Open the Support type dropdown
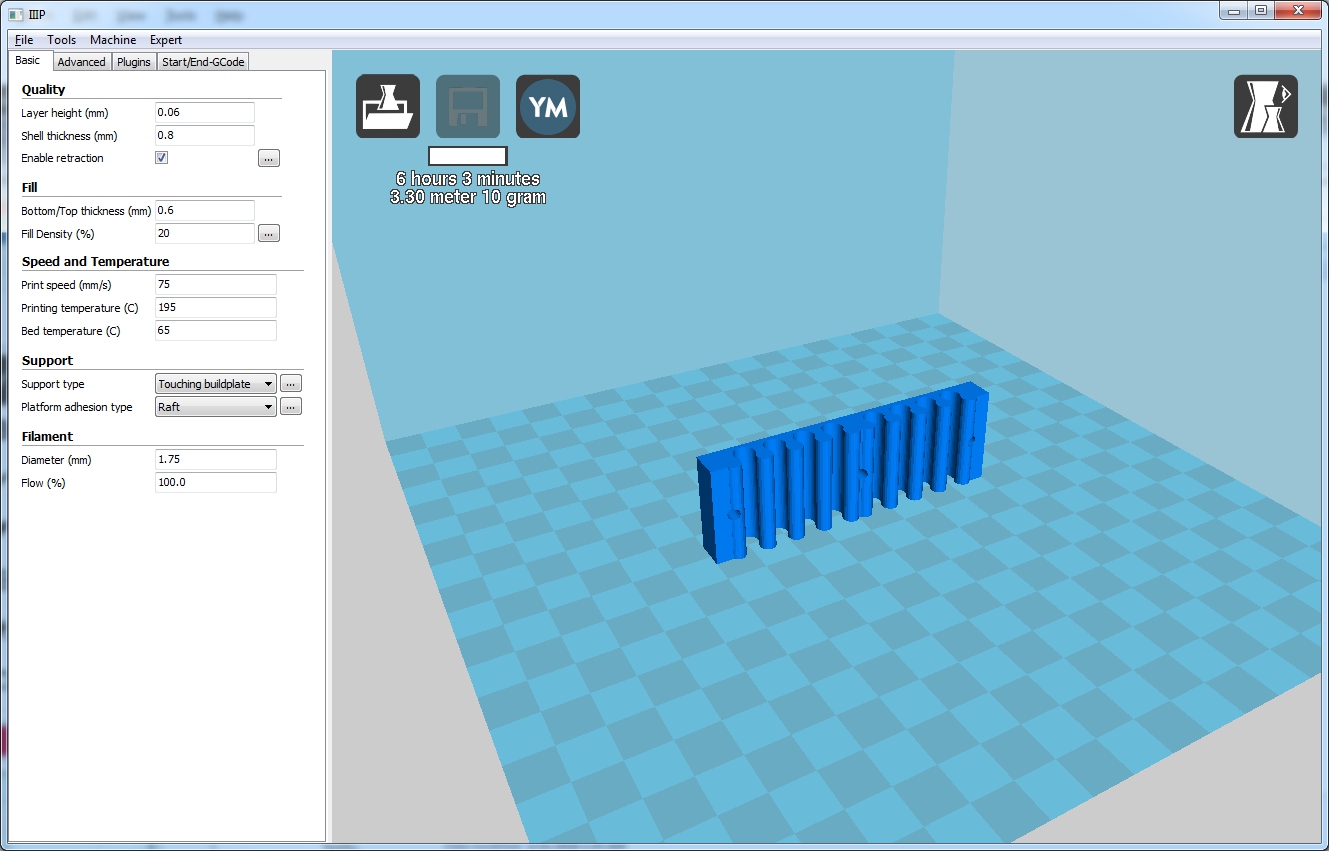Viewport: 1329px width, 851px height. (216, 384)
